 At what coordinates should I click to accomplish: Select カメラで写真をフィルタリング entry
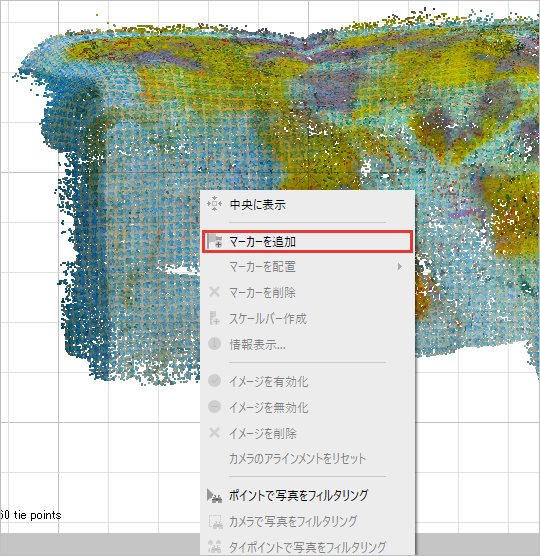pyautogui.click(x=307, y=521)
